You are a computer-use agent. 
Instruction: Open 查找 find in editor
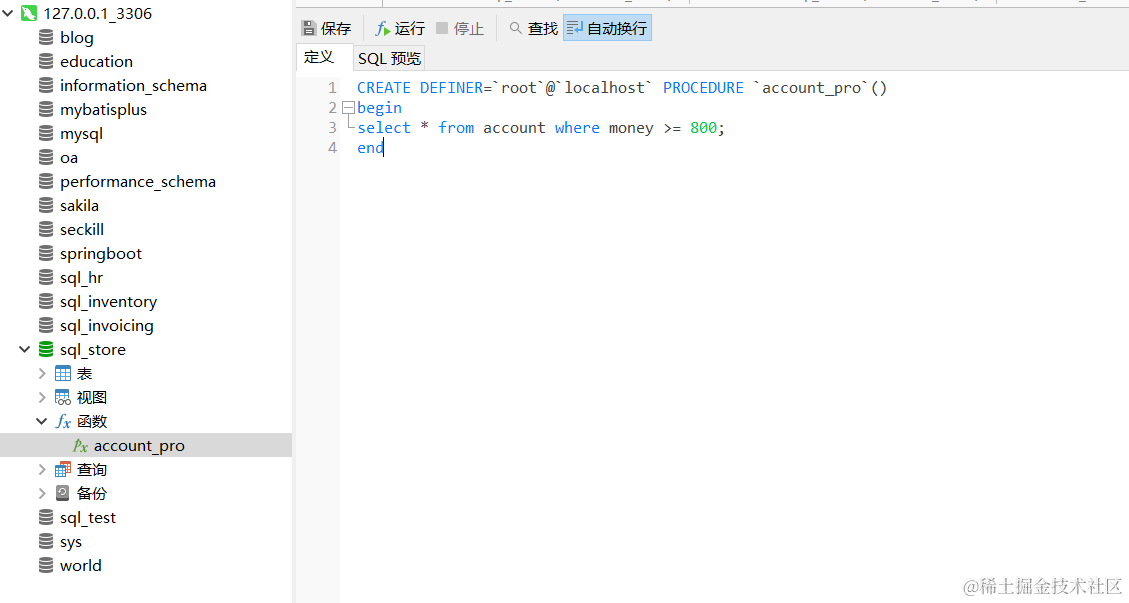(x=534, y=28)
